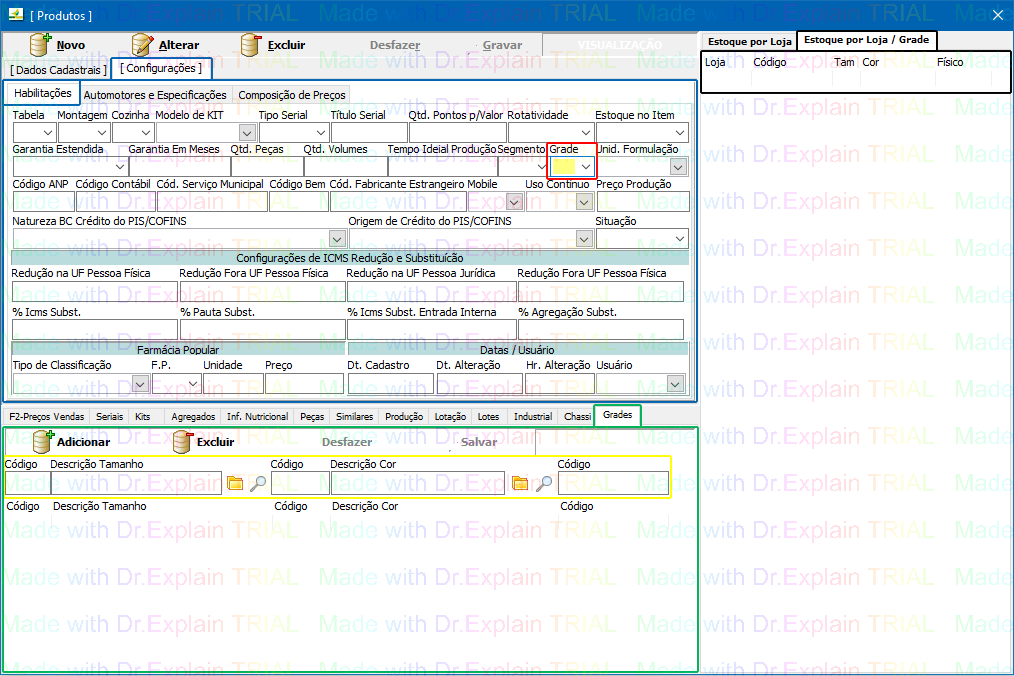Focus the Qtd. Pontos p/Valor field
The image size is (1014, 676).
click(457, 133)
